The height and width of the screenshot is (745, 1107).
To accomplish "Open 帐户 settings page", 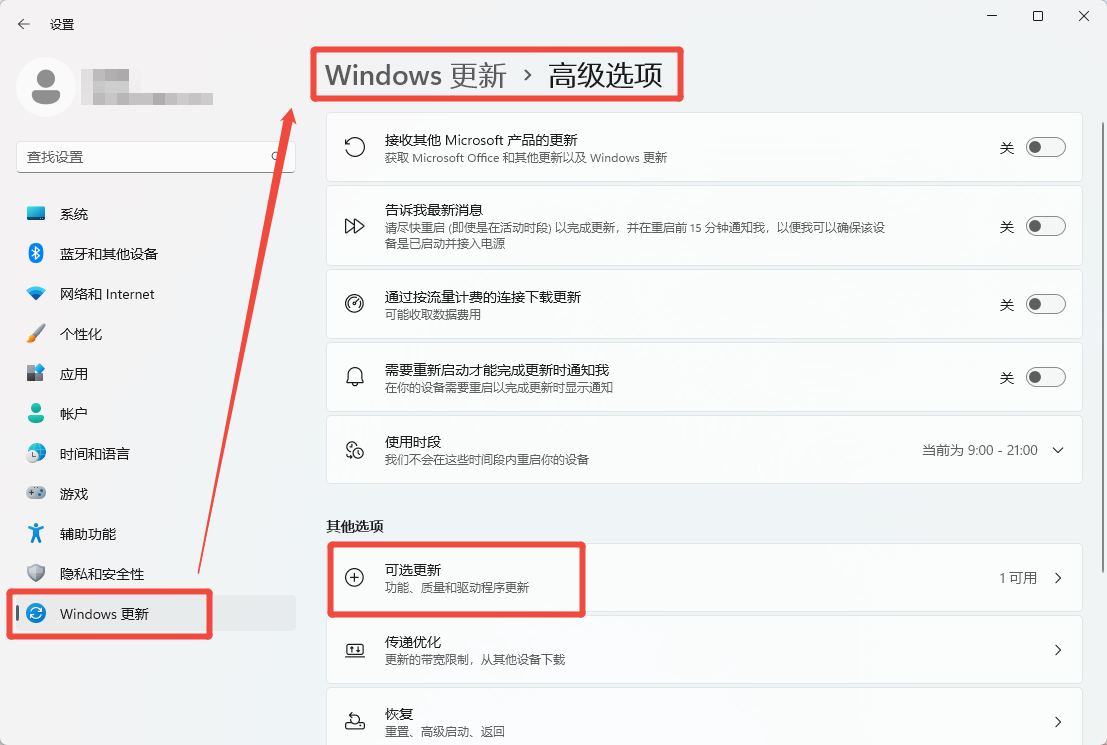I will pos(155,413).
